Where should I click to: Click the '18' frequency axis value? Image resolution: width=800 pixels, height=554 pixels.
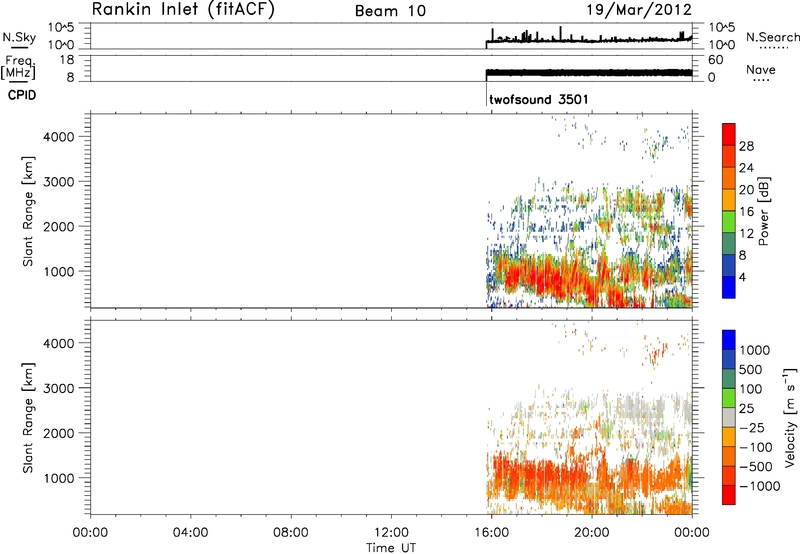67,60
